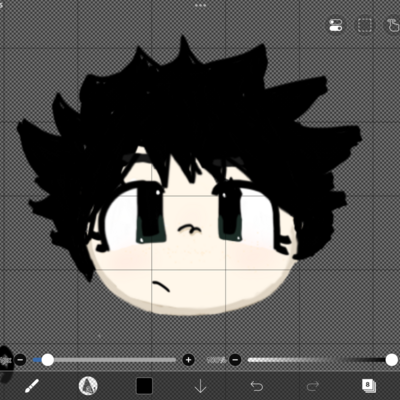Click the checkered opacity gradient track
This screenshot has height=400, width=400.
tap(317, 360)
